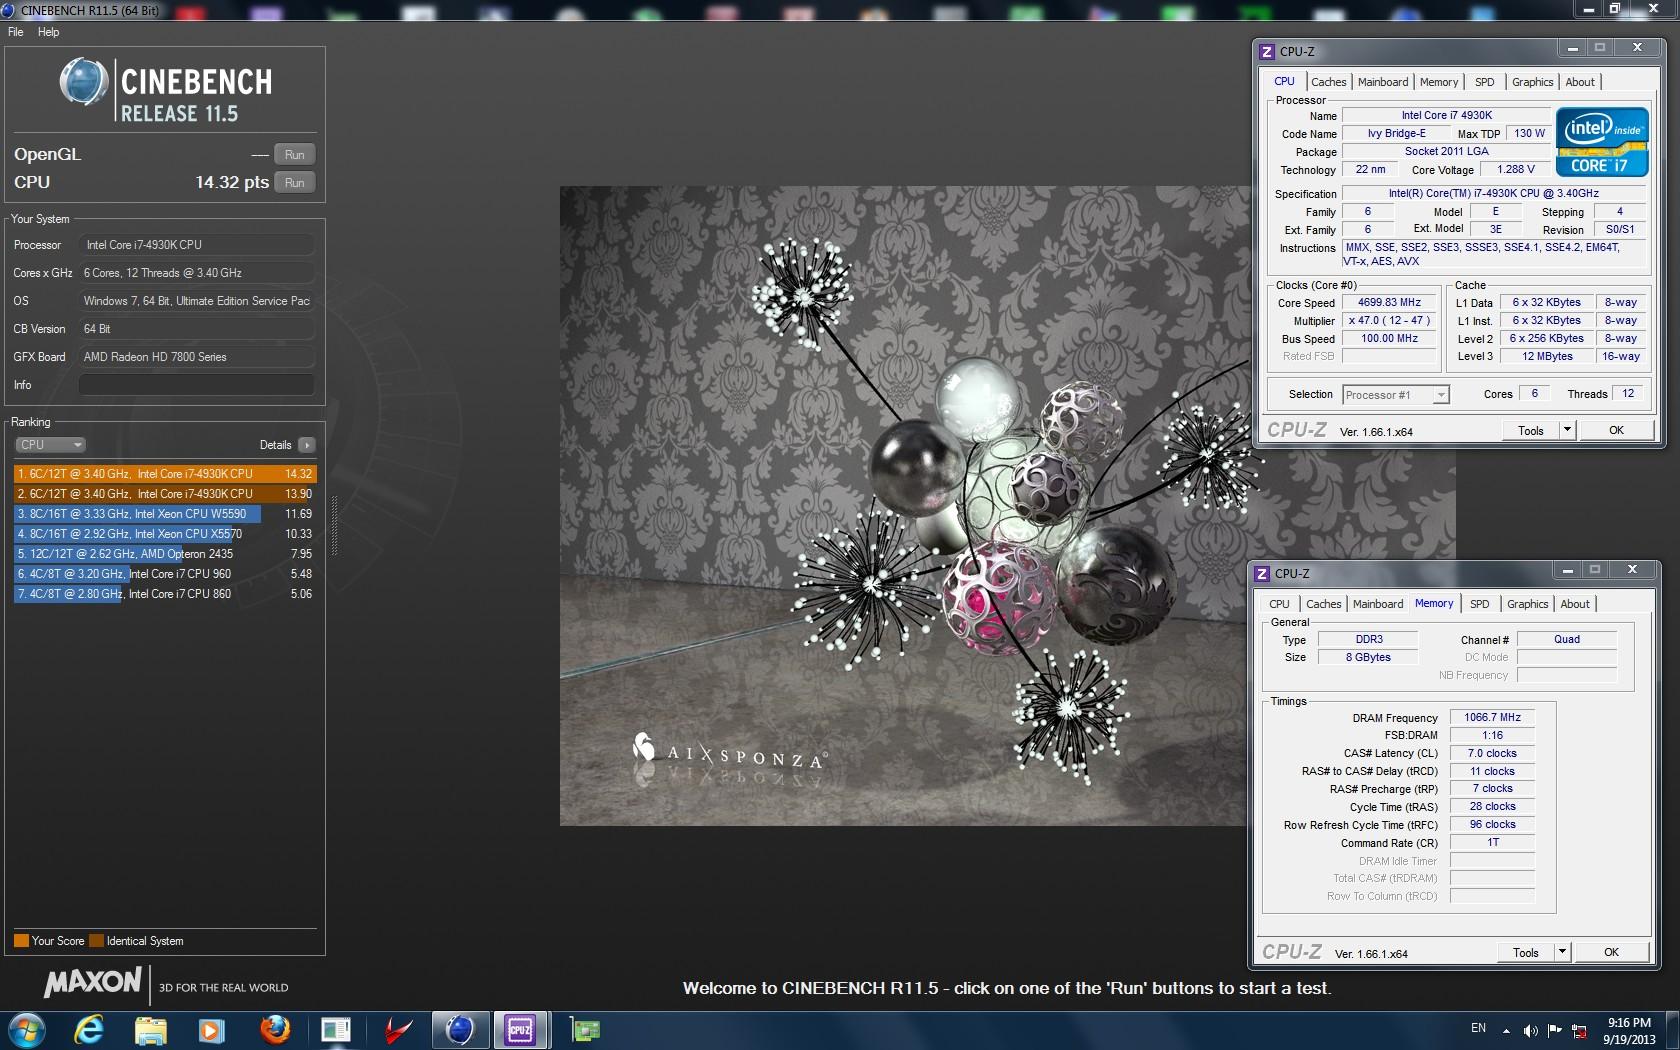Expand Tools dropdown arrow in lower CPU-Z

point(1562,953)
